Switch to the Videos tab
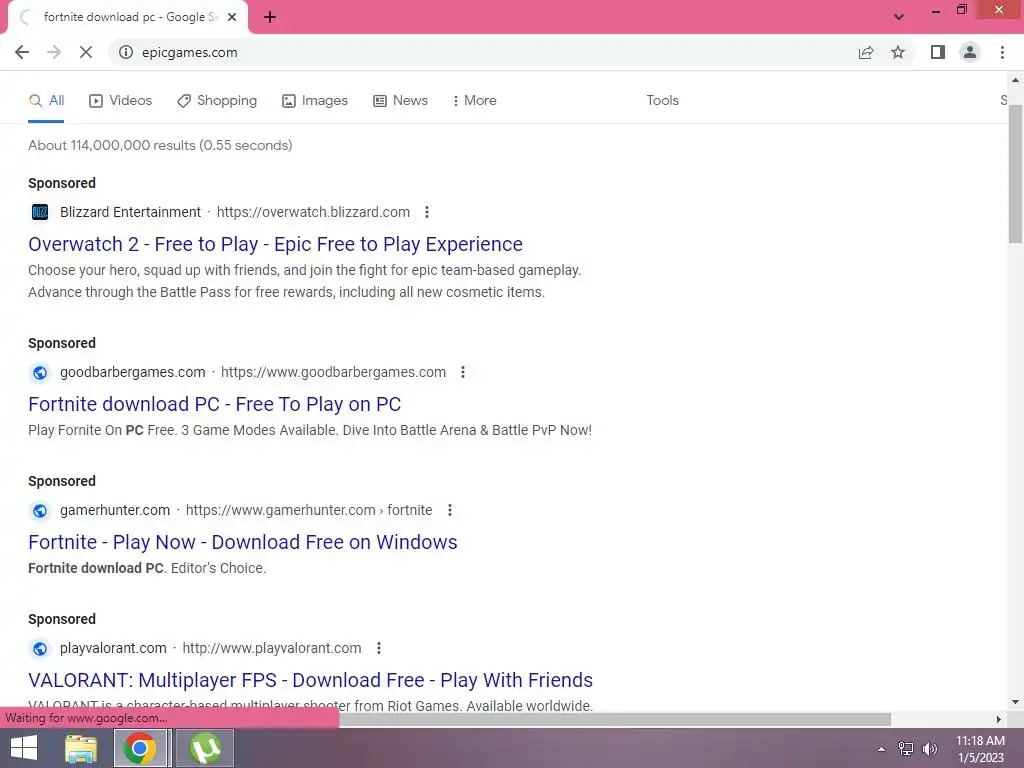Viewport: 1024px width, 768px height. point(120,101)
